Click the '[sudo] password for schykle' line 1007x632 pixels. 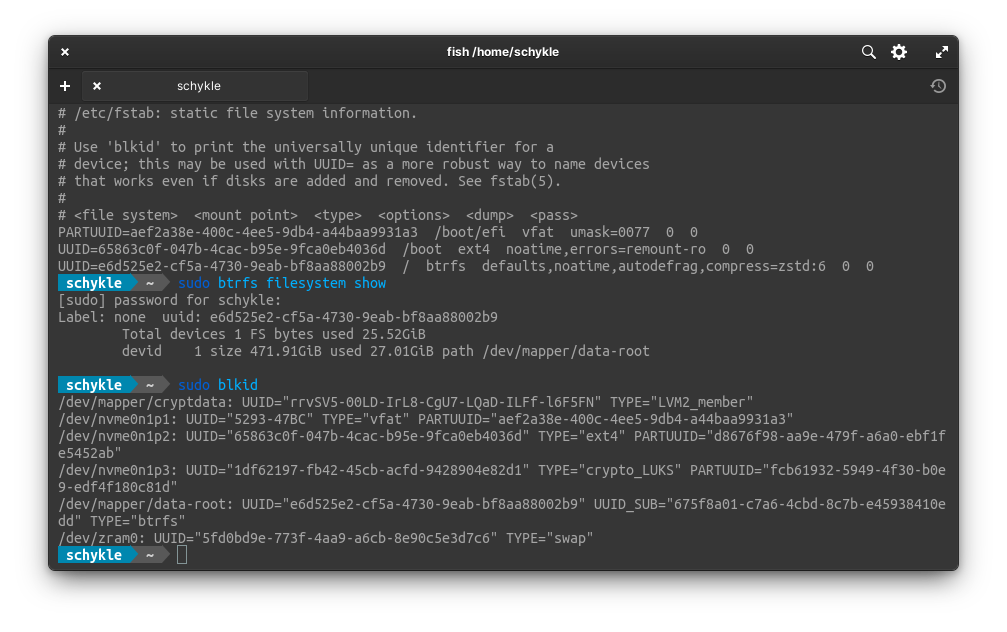(170, 300)
